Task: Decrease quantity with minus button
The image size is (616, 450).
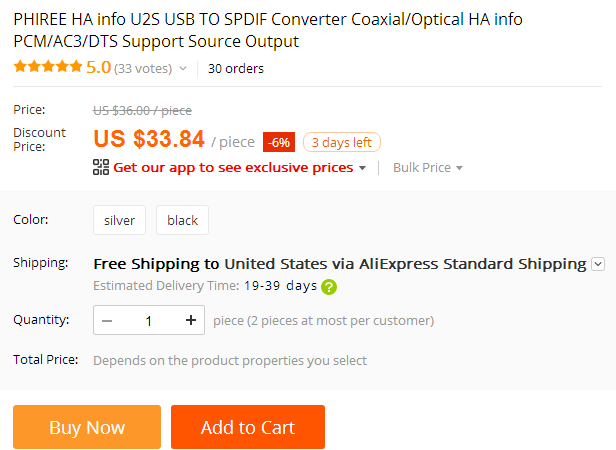Action: [x=108, y=321]
